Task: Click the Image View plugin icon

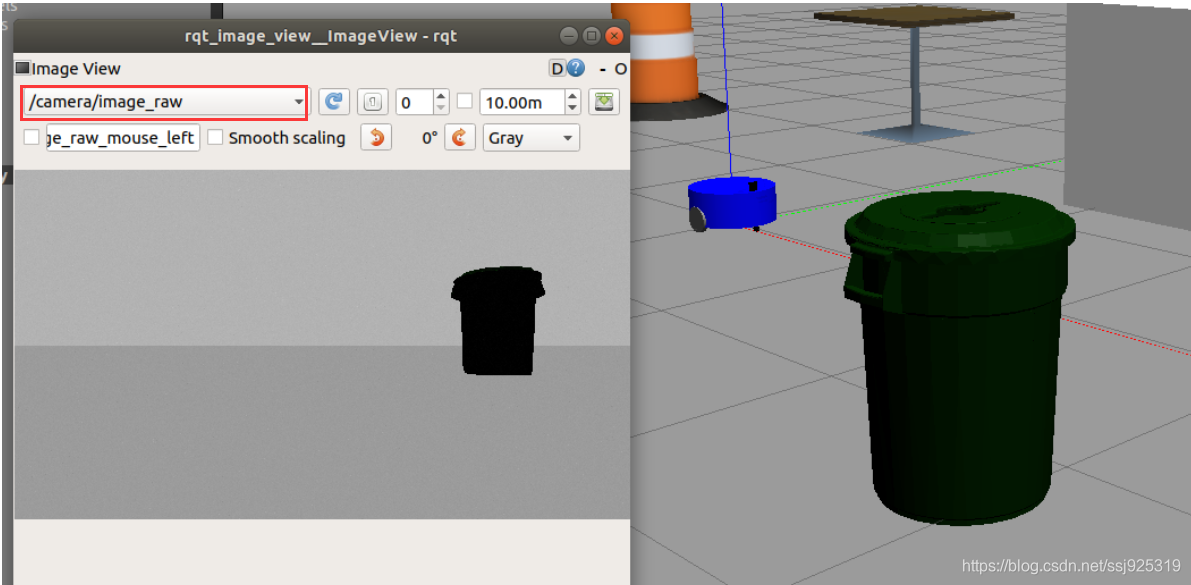Action: pyautogui.click(x=23, y=68)
